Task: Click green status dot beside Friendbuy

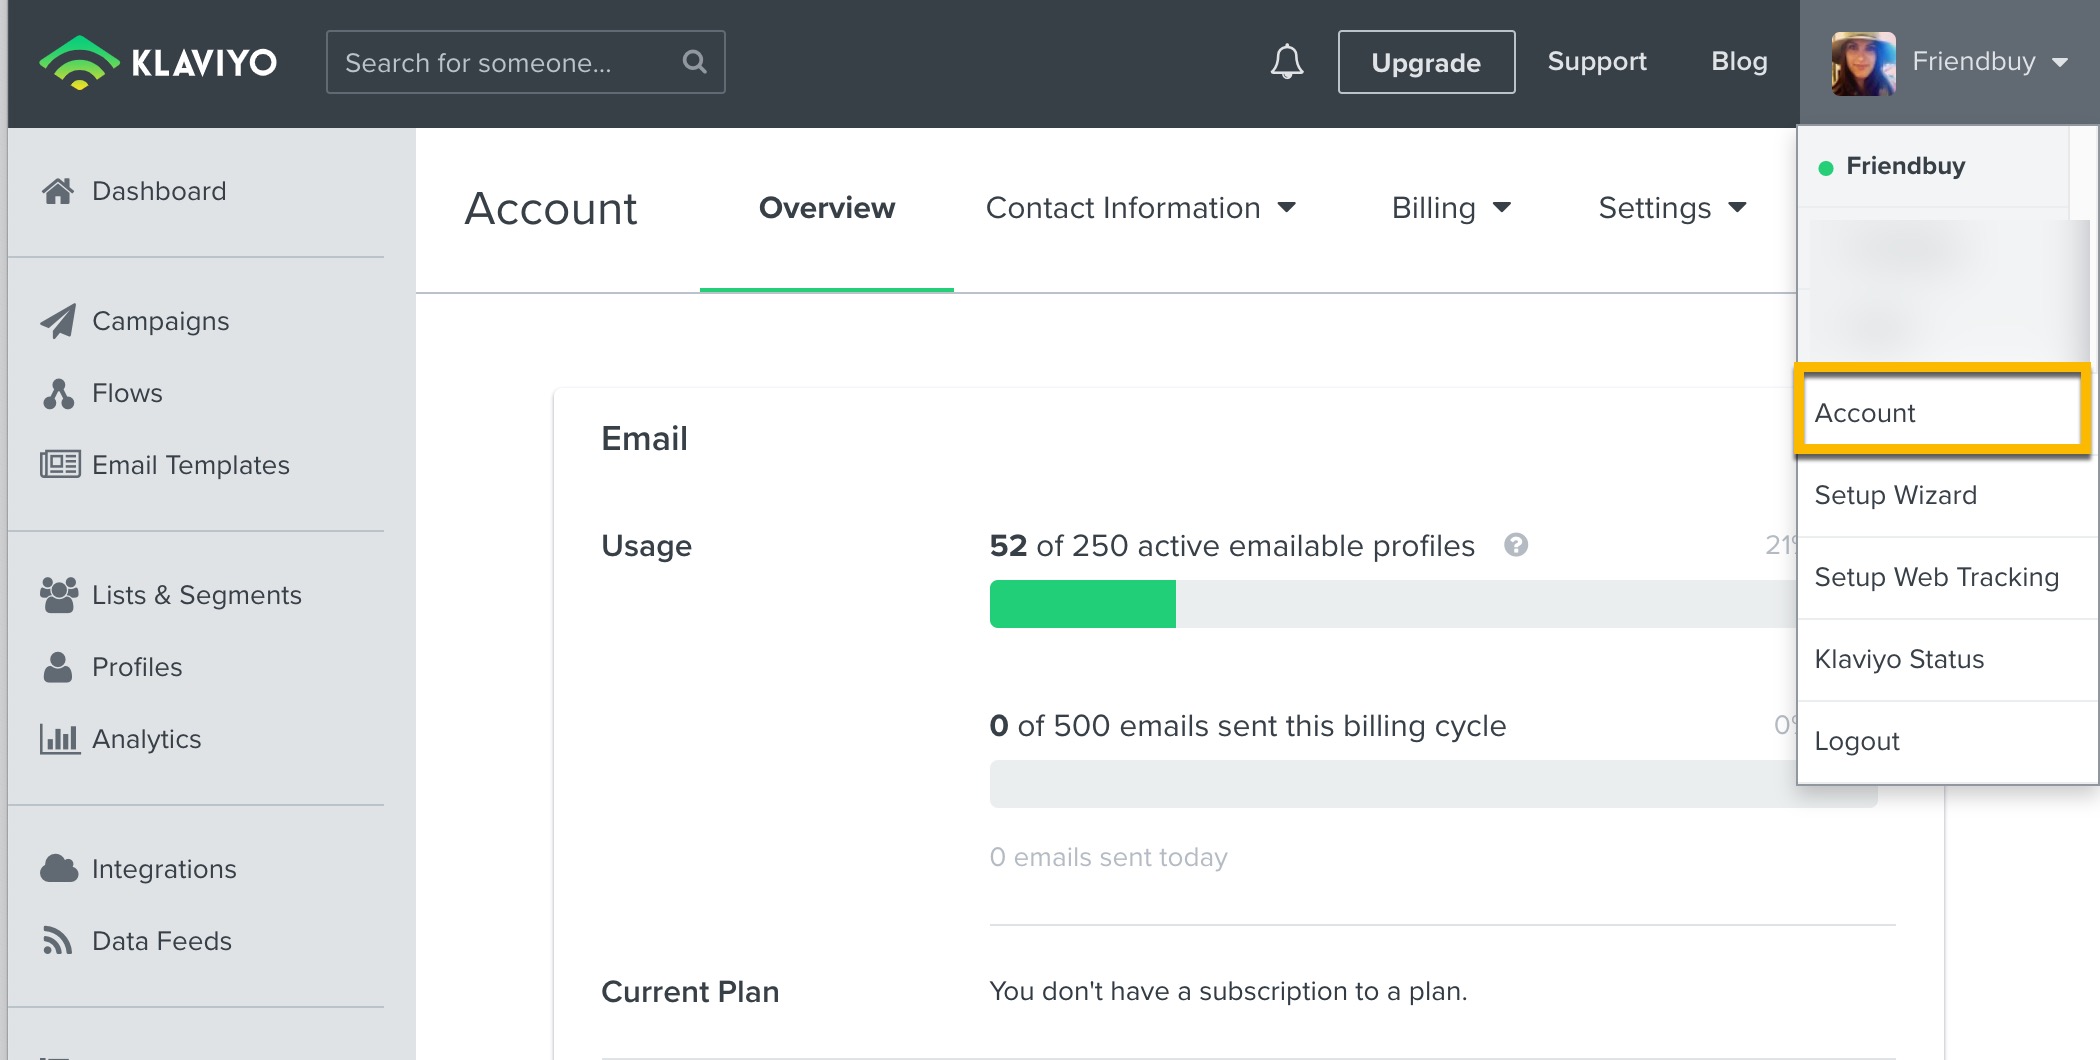Action: (x=1826, y=168)
